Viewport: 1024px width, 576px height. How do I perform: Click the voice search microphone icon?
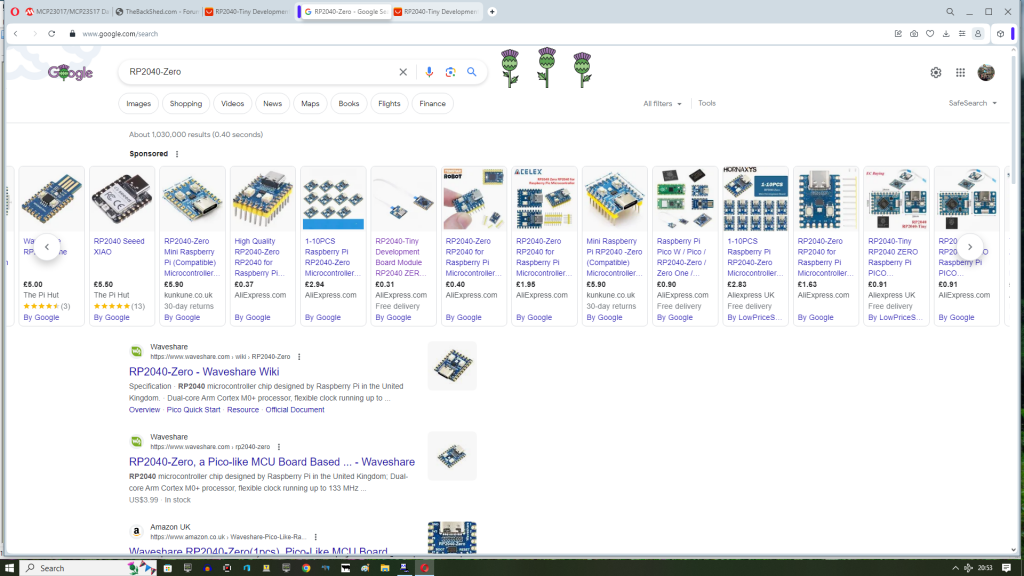tap(429, 72)
